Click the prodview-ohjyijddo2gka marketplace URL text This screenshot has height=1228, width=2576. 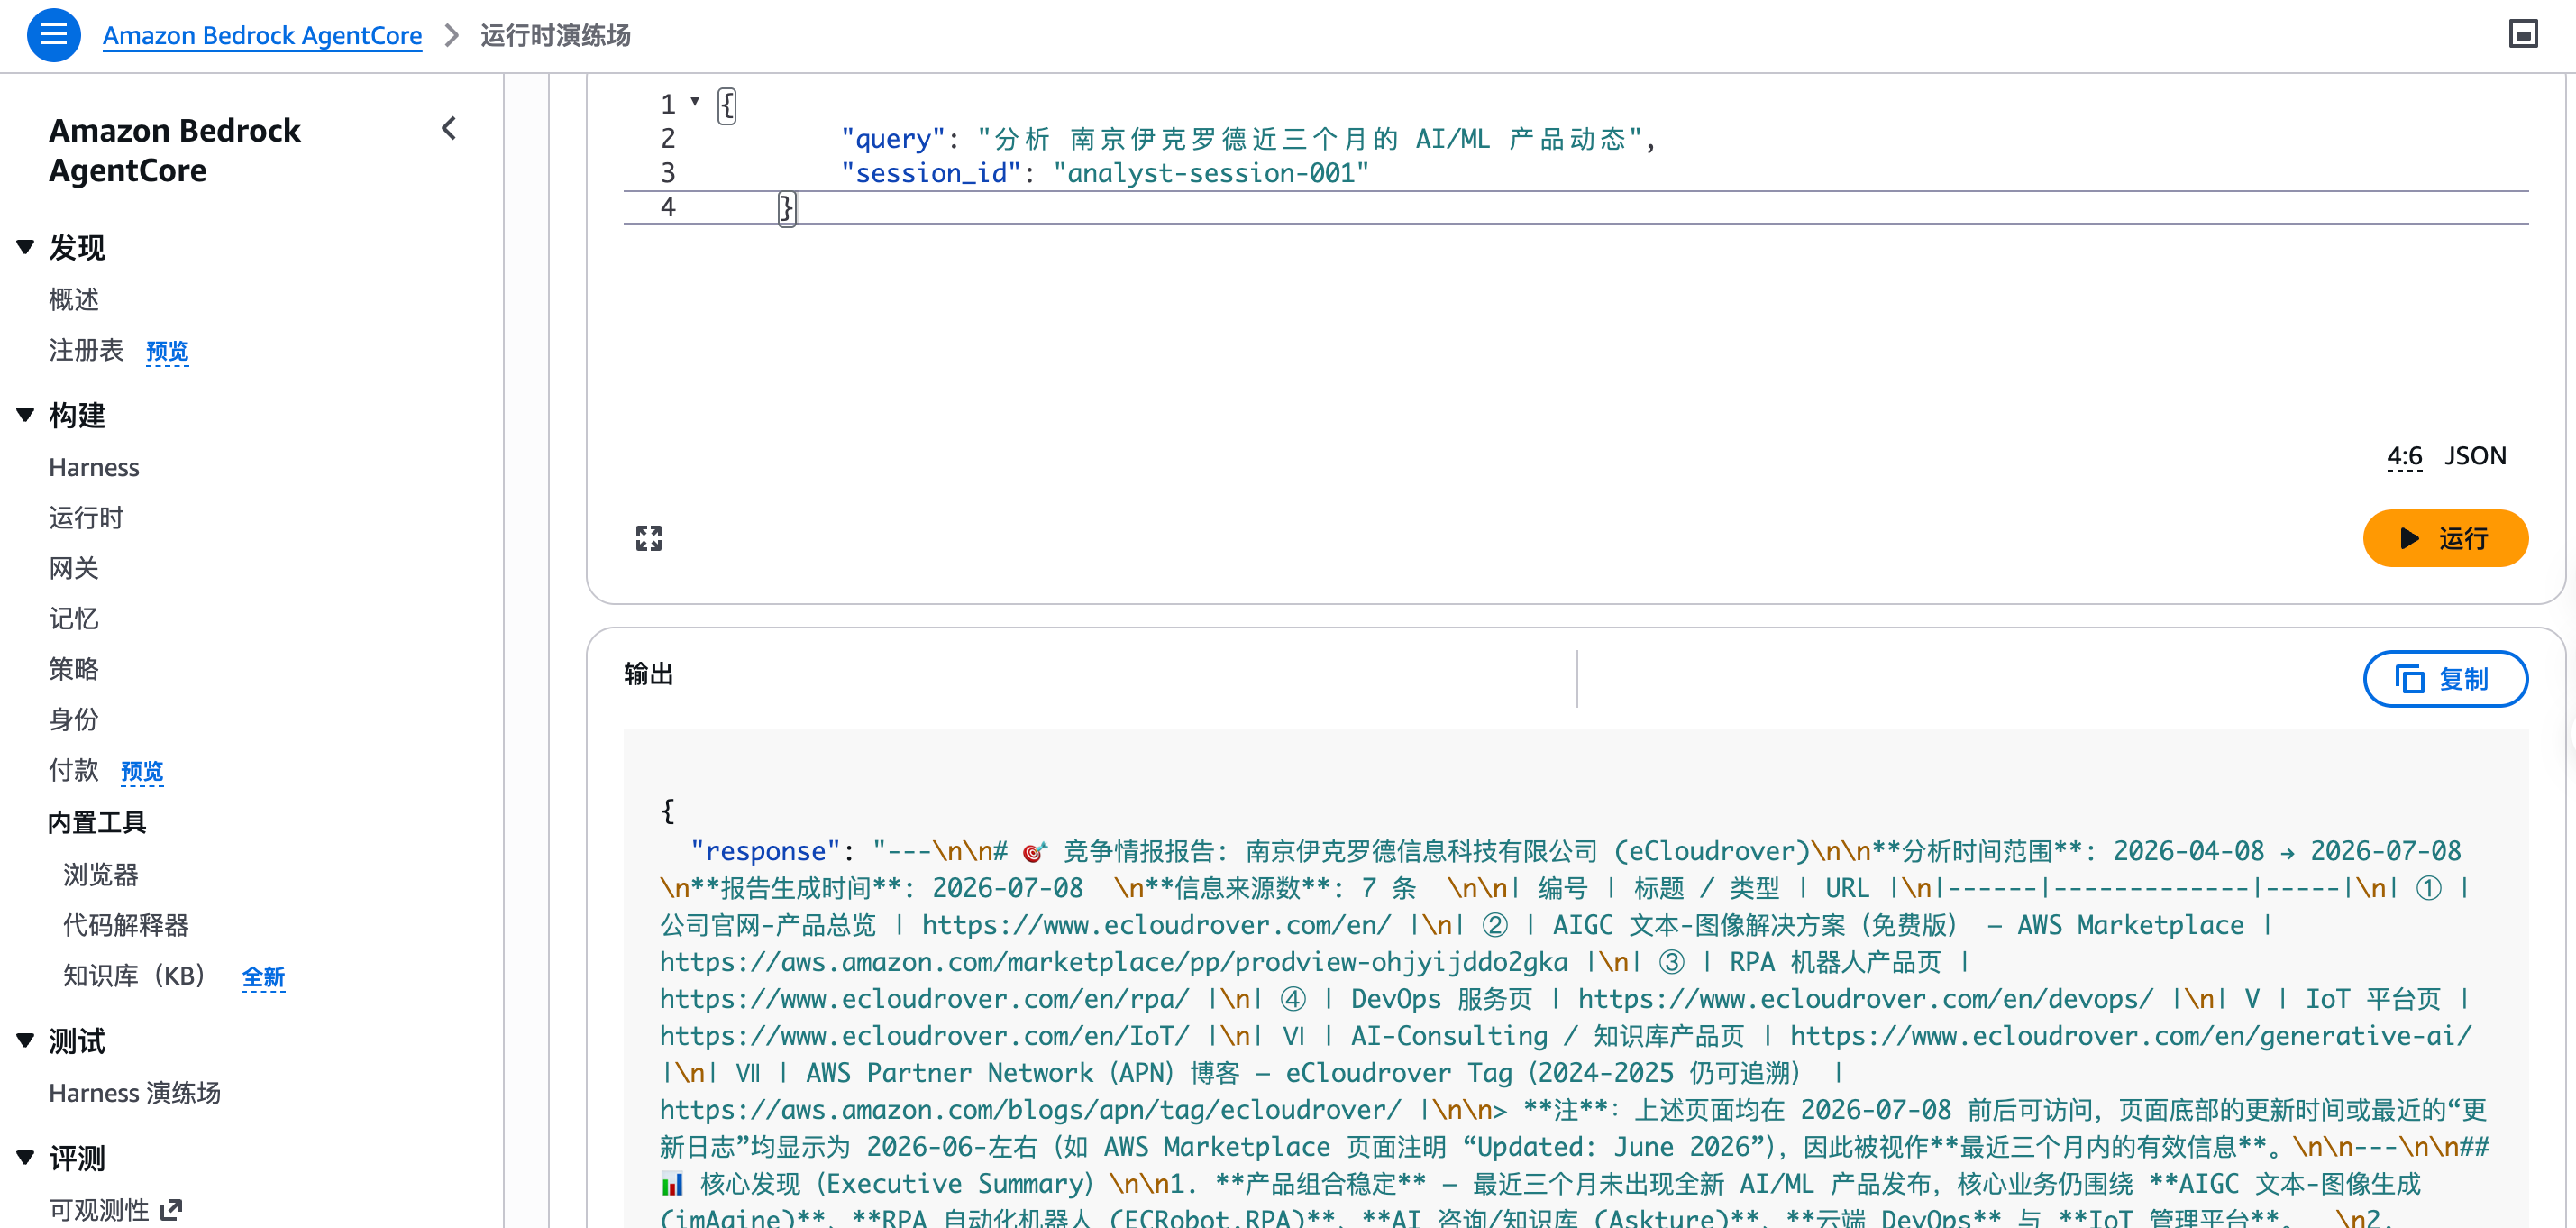click(x=1113, y=962)
